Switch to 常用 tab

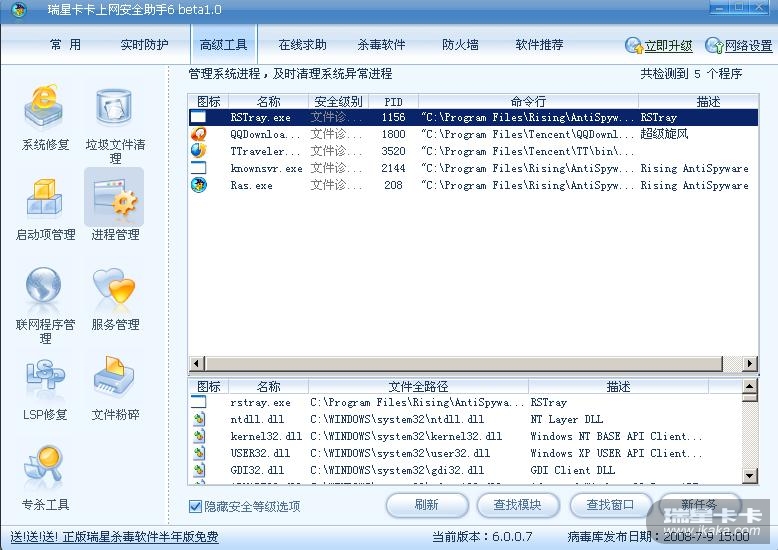pyautogui.click(x=65, y=45)
